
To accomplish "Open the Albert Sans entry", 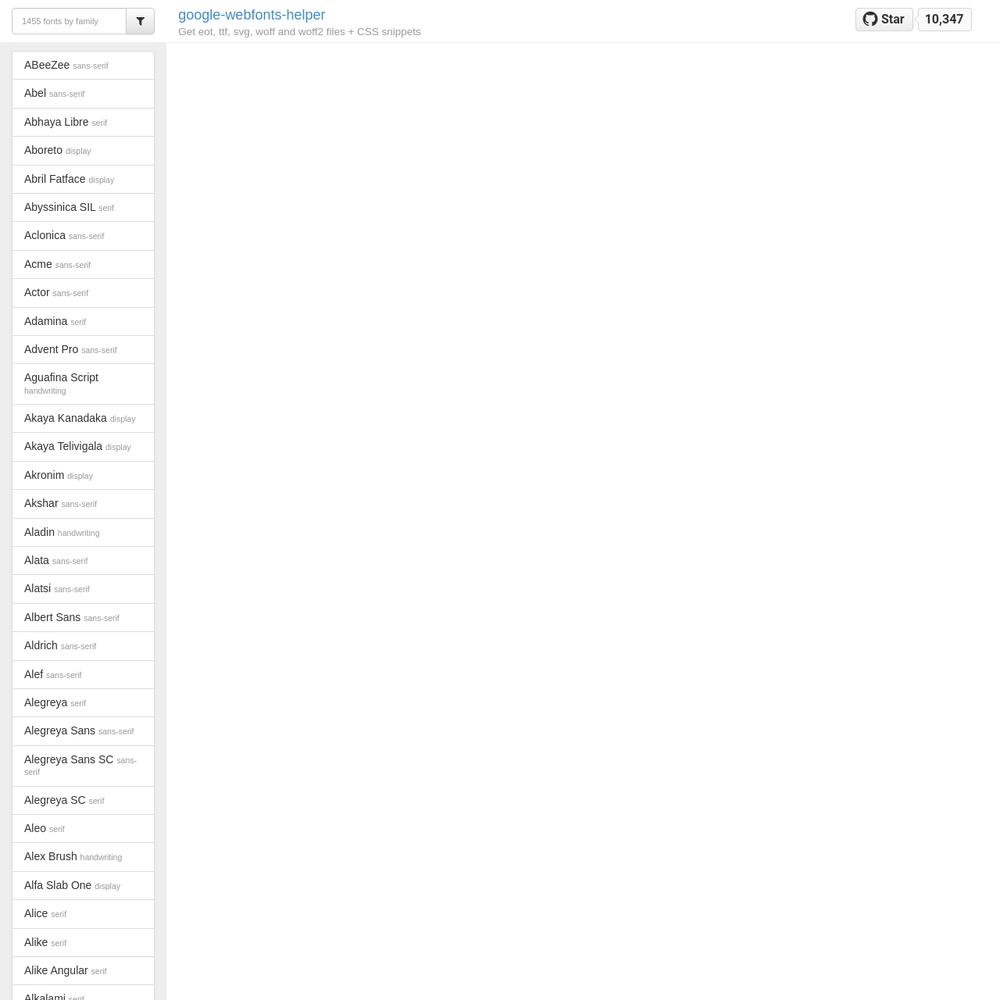I will [x=83, y=617].
